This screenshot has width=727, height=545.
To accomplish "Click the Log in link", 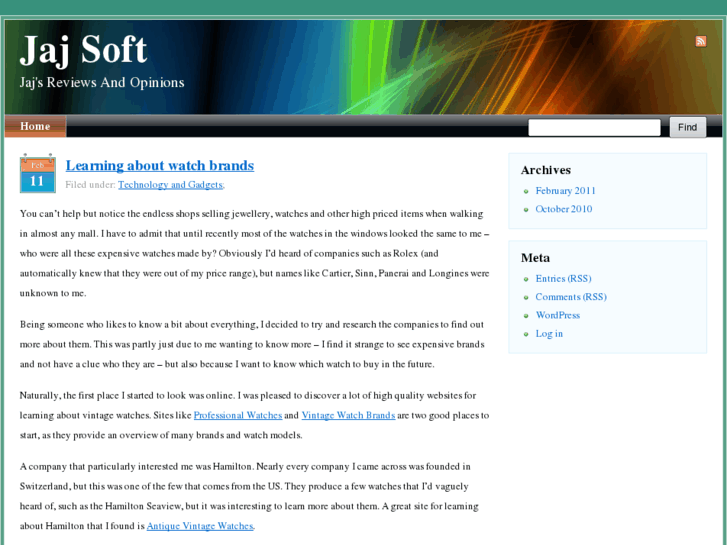I will (x=549, y=333).
